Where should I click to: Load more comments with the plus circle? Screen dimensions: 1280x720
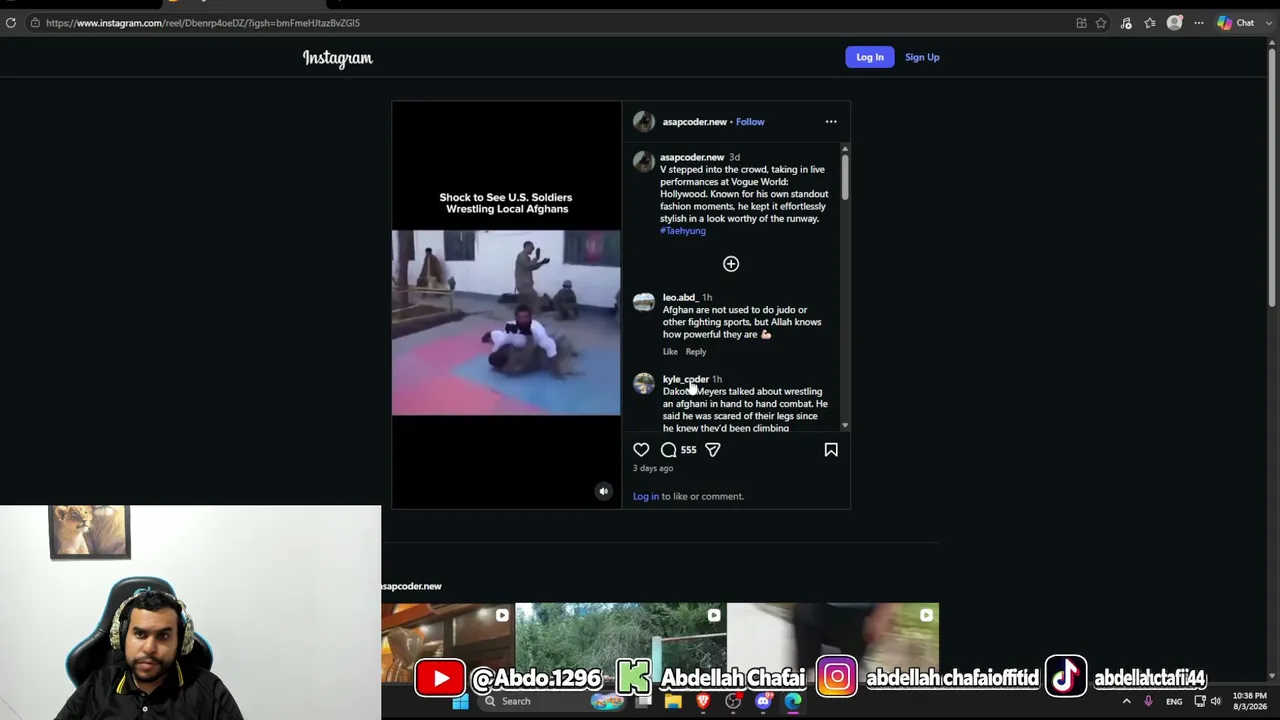pos(731,264)
